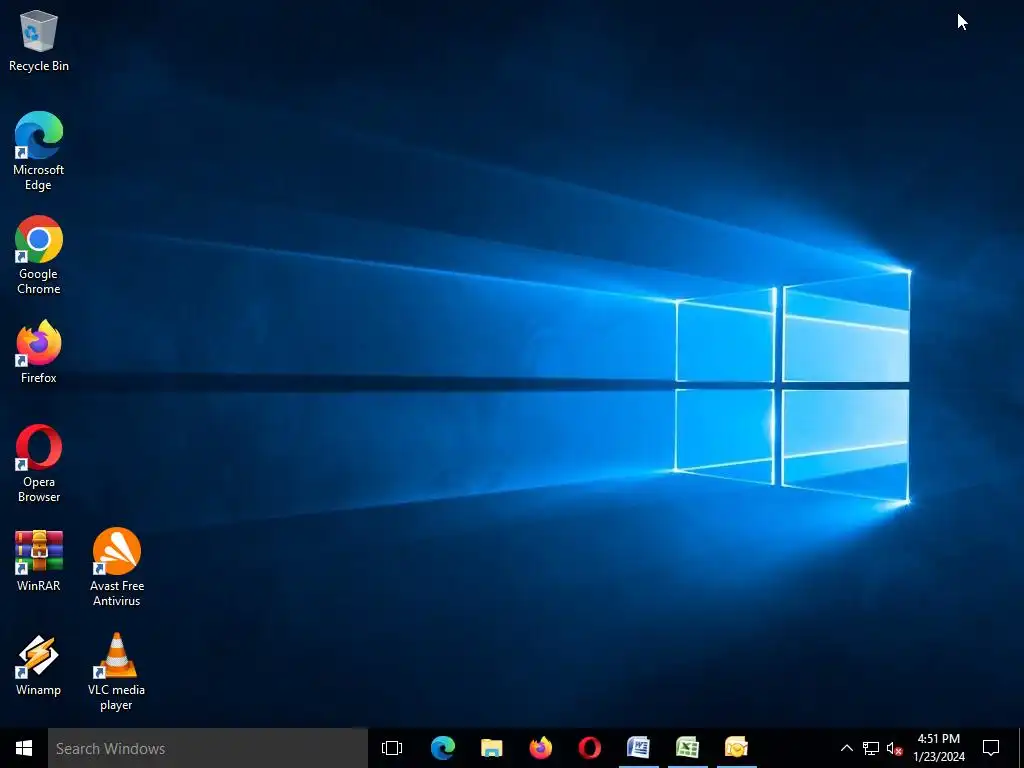
Task: Open the Windows Start menu
Action: (x=24, y=748)
